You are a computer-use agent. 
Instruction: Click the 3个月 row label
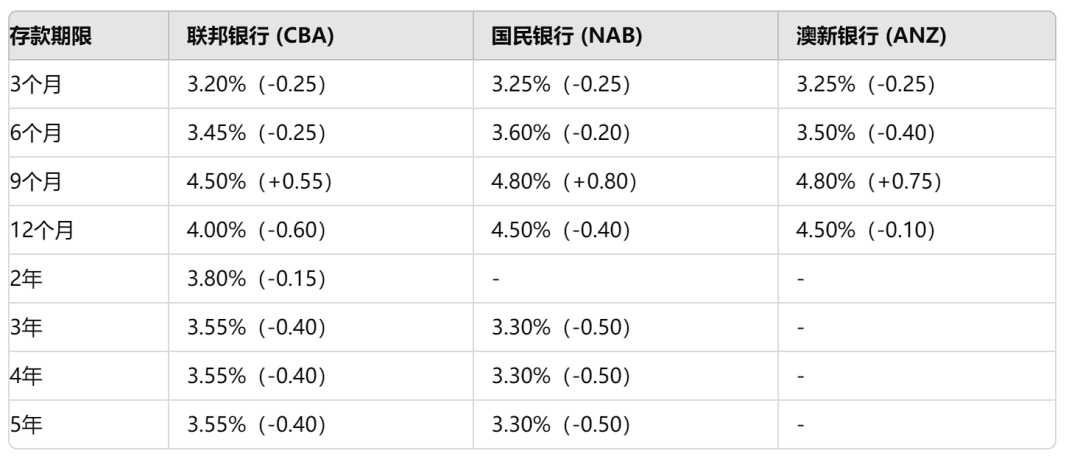[35, 84]
